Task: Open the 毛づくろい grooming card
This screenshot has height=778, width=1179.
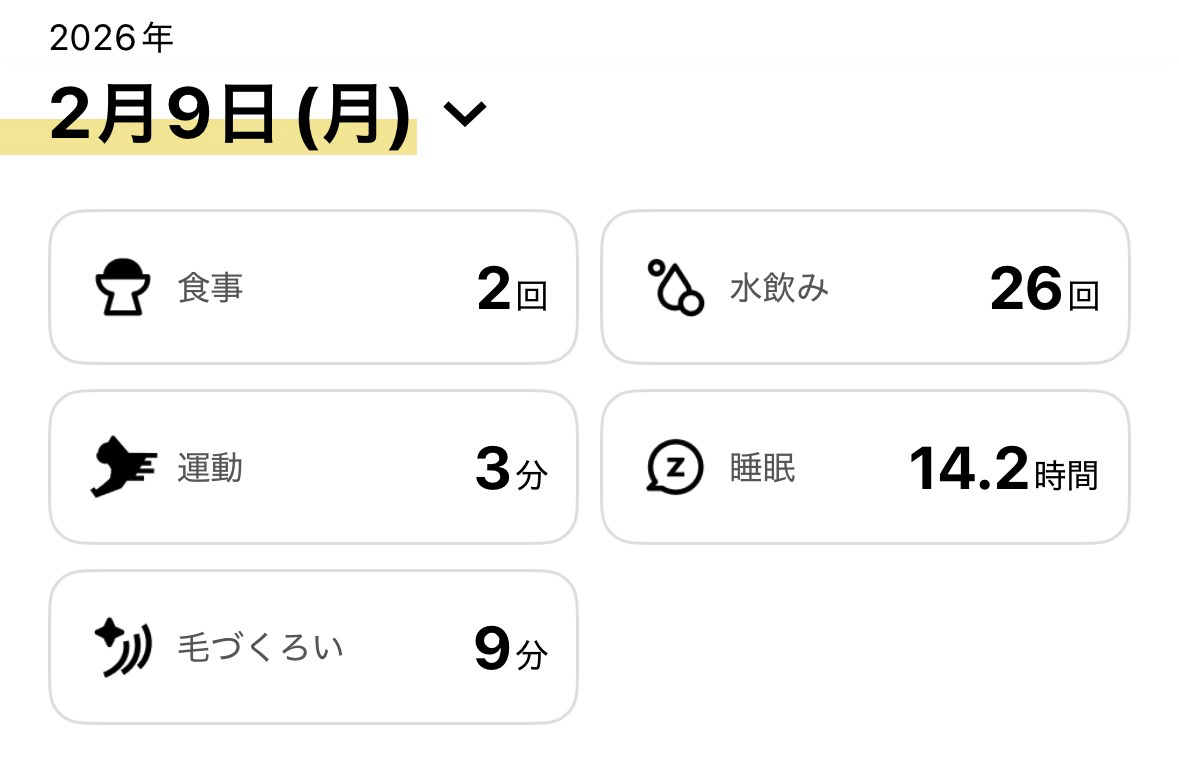Action: point(313,648)
